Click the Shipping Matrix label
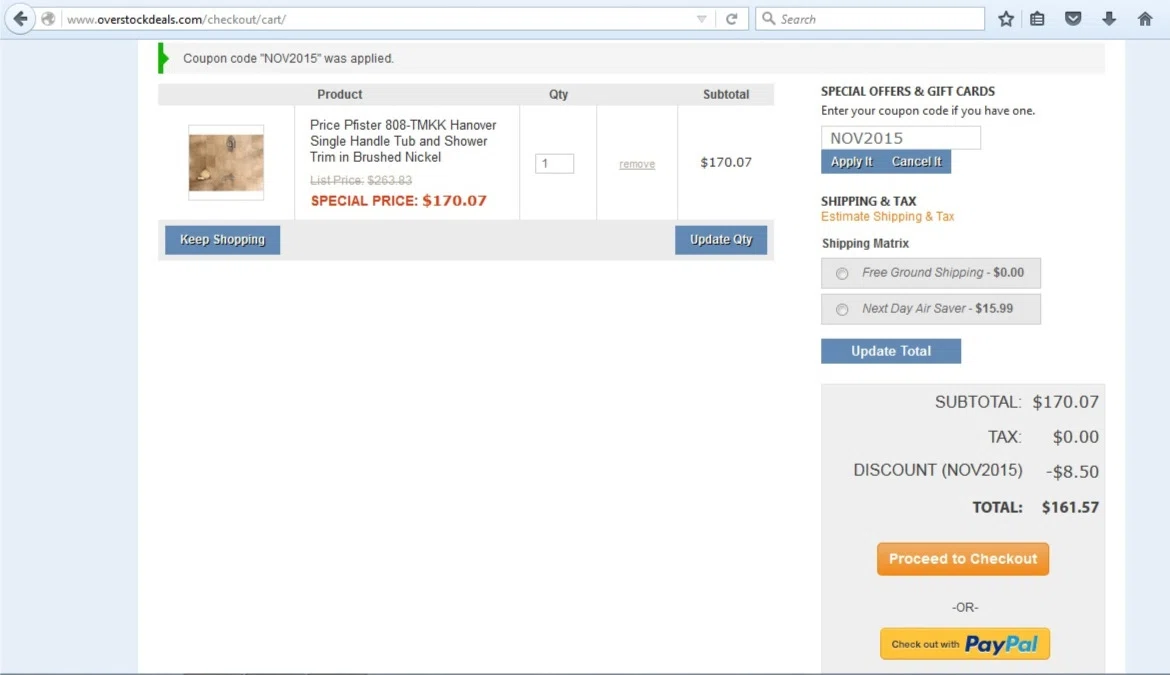The image size is (1170, 675). pyautogui.click(x=865, y=243)
